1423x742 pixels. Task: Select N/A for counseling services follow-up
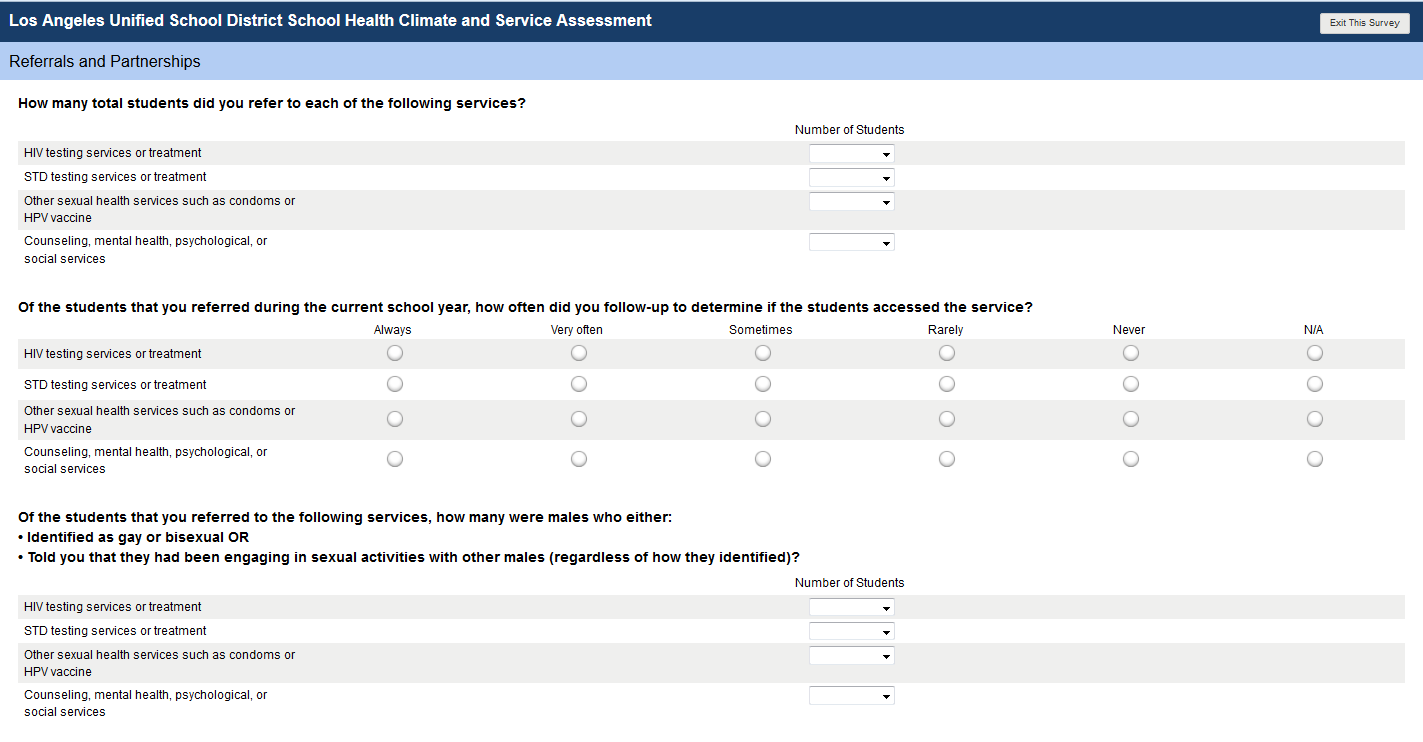[x=1315, y=459]
